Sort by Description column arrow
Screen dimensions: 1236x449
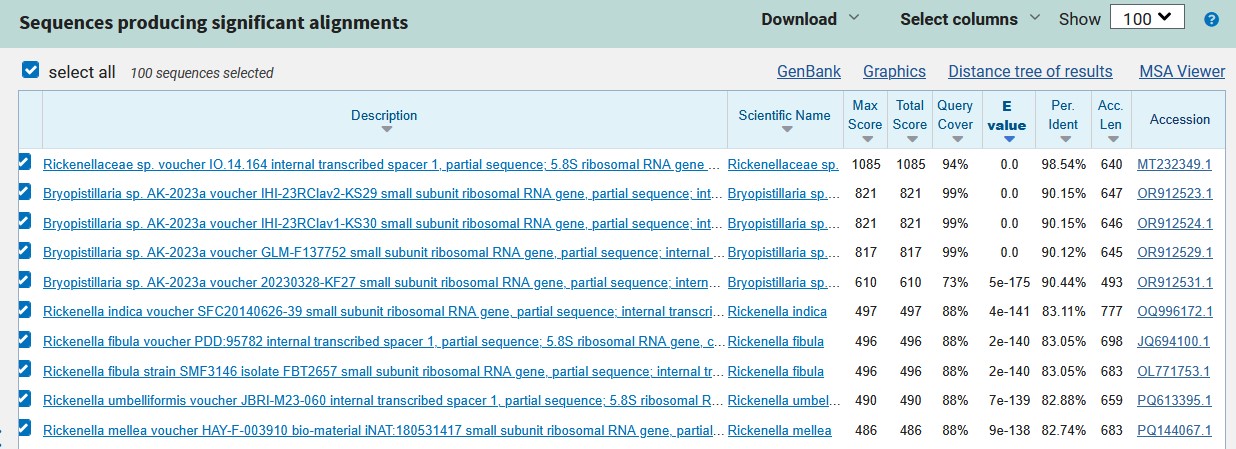click(x=385, y=130)
